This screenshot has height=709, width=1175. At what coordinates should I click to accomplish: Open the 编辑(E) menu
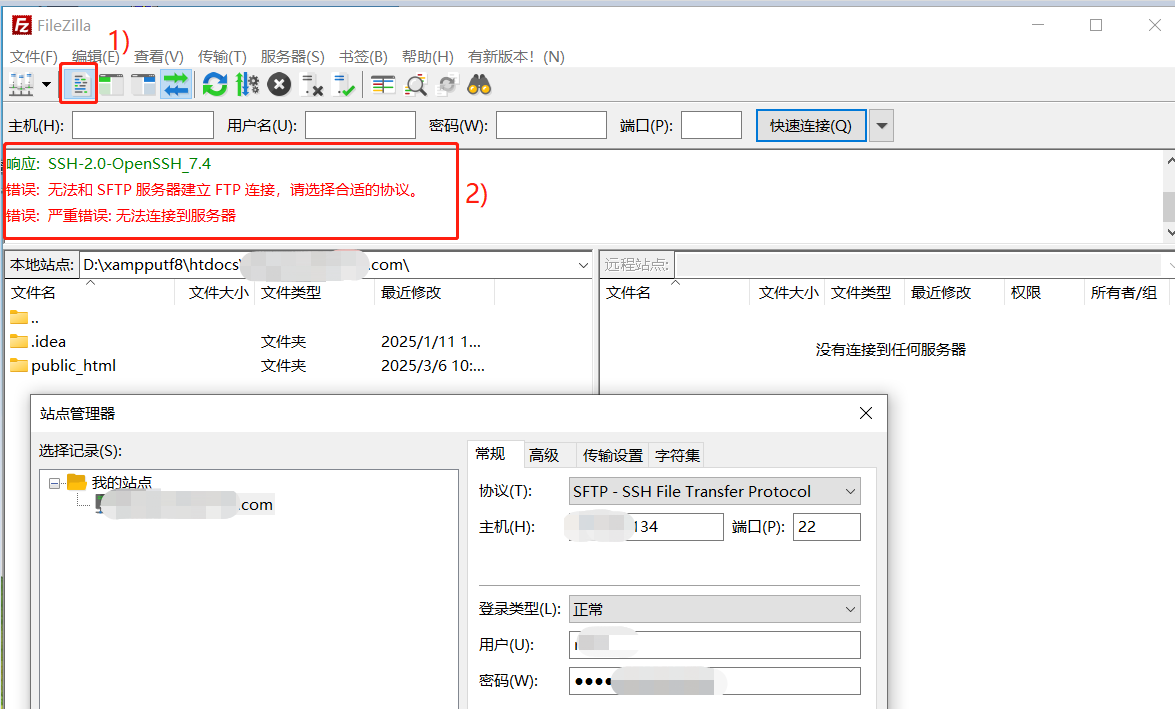coord(95,57)
